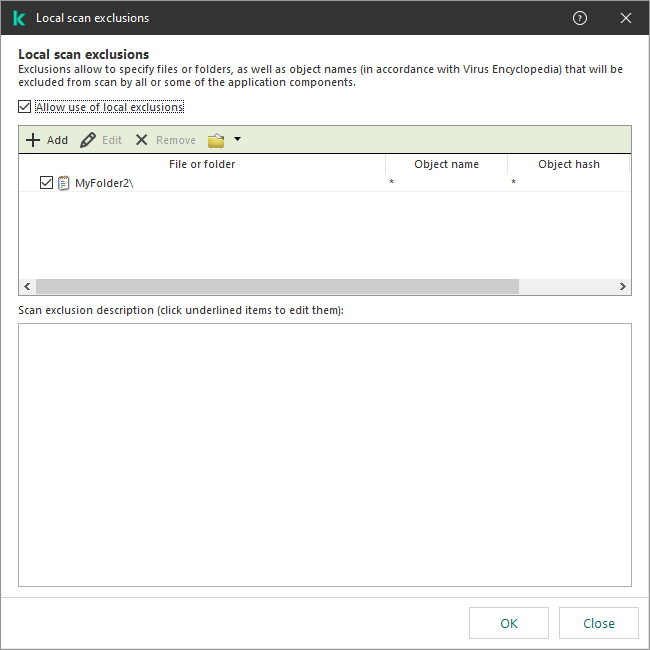This screenshot has height=650, width=650.
Task: Open help via the question mark icon
Action: tap(580, 18)
